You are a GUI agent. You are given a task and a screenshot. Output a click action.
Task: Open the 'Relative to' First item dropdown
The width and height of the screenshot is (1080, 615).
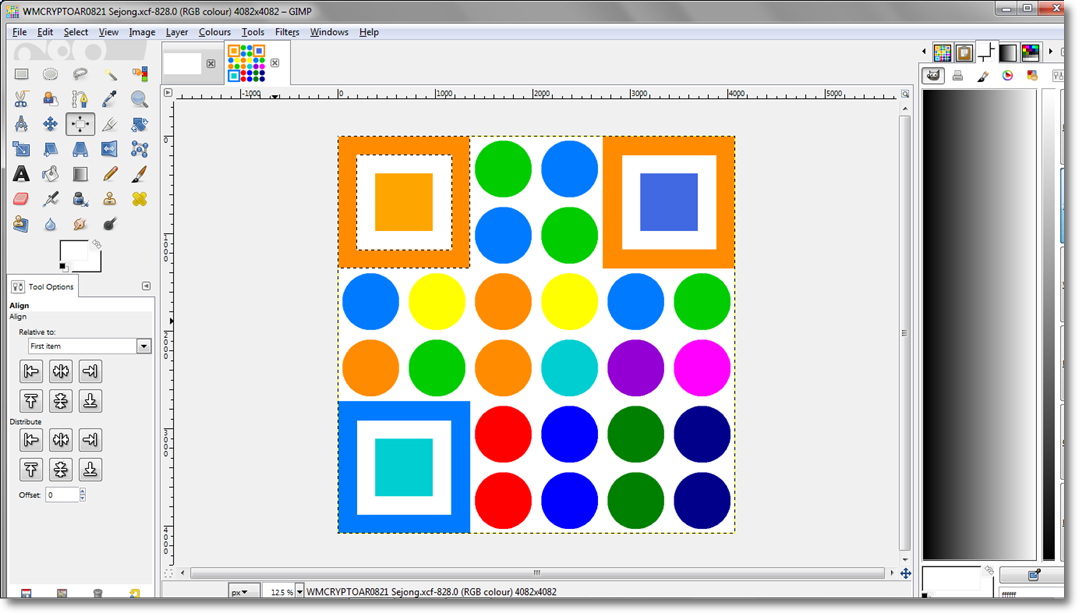coord(89,346)
